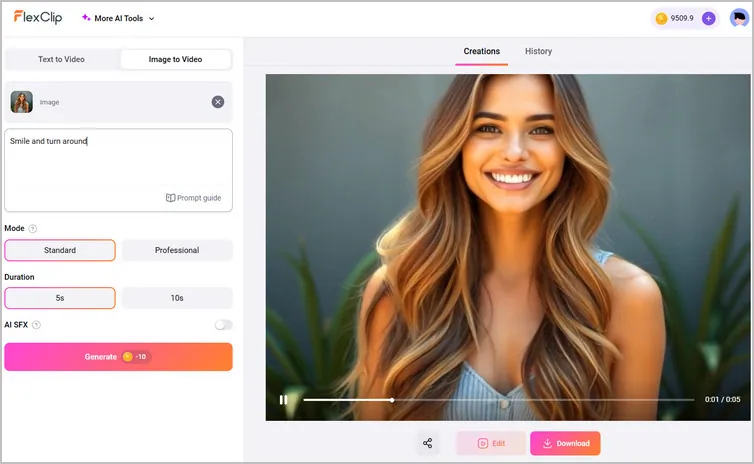Switch to the Image to Video tab
The width and height of the screenshot is (754, 464).
tap(176, 59)
